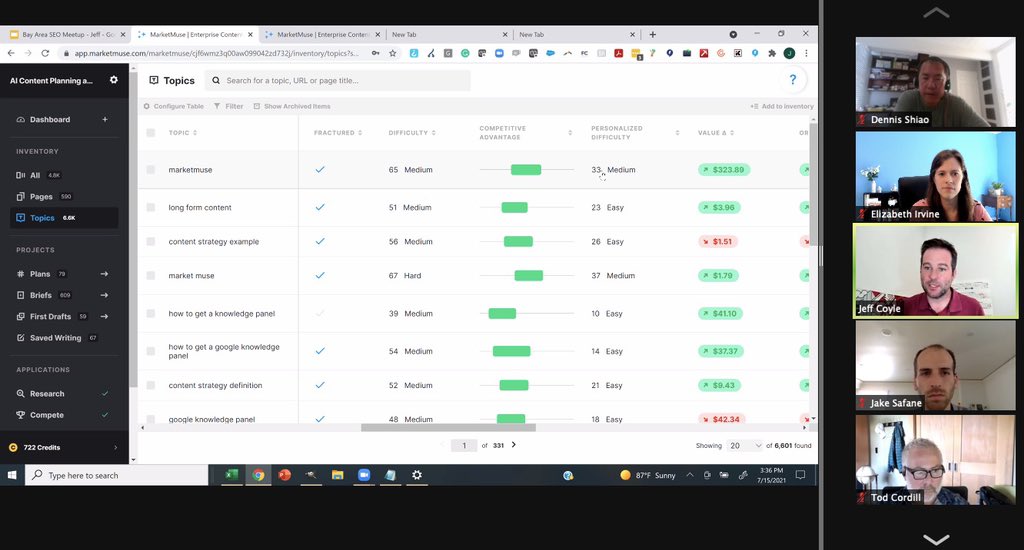Open the help question mark button

[x=792, y=80]
